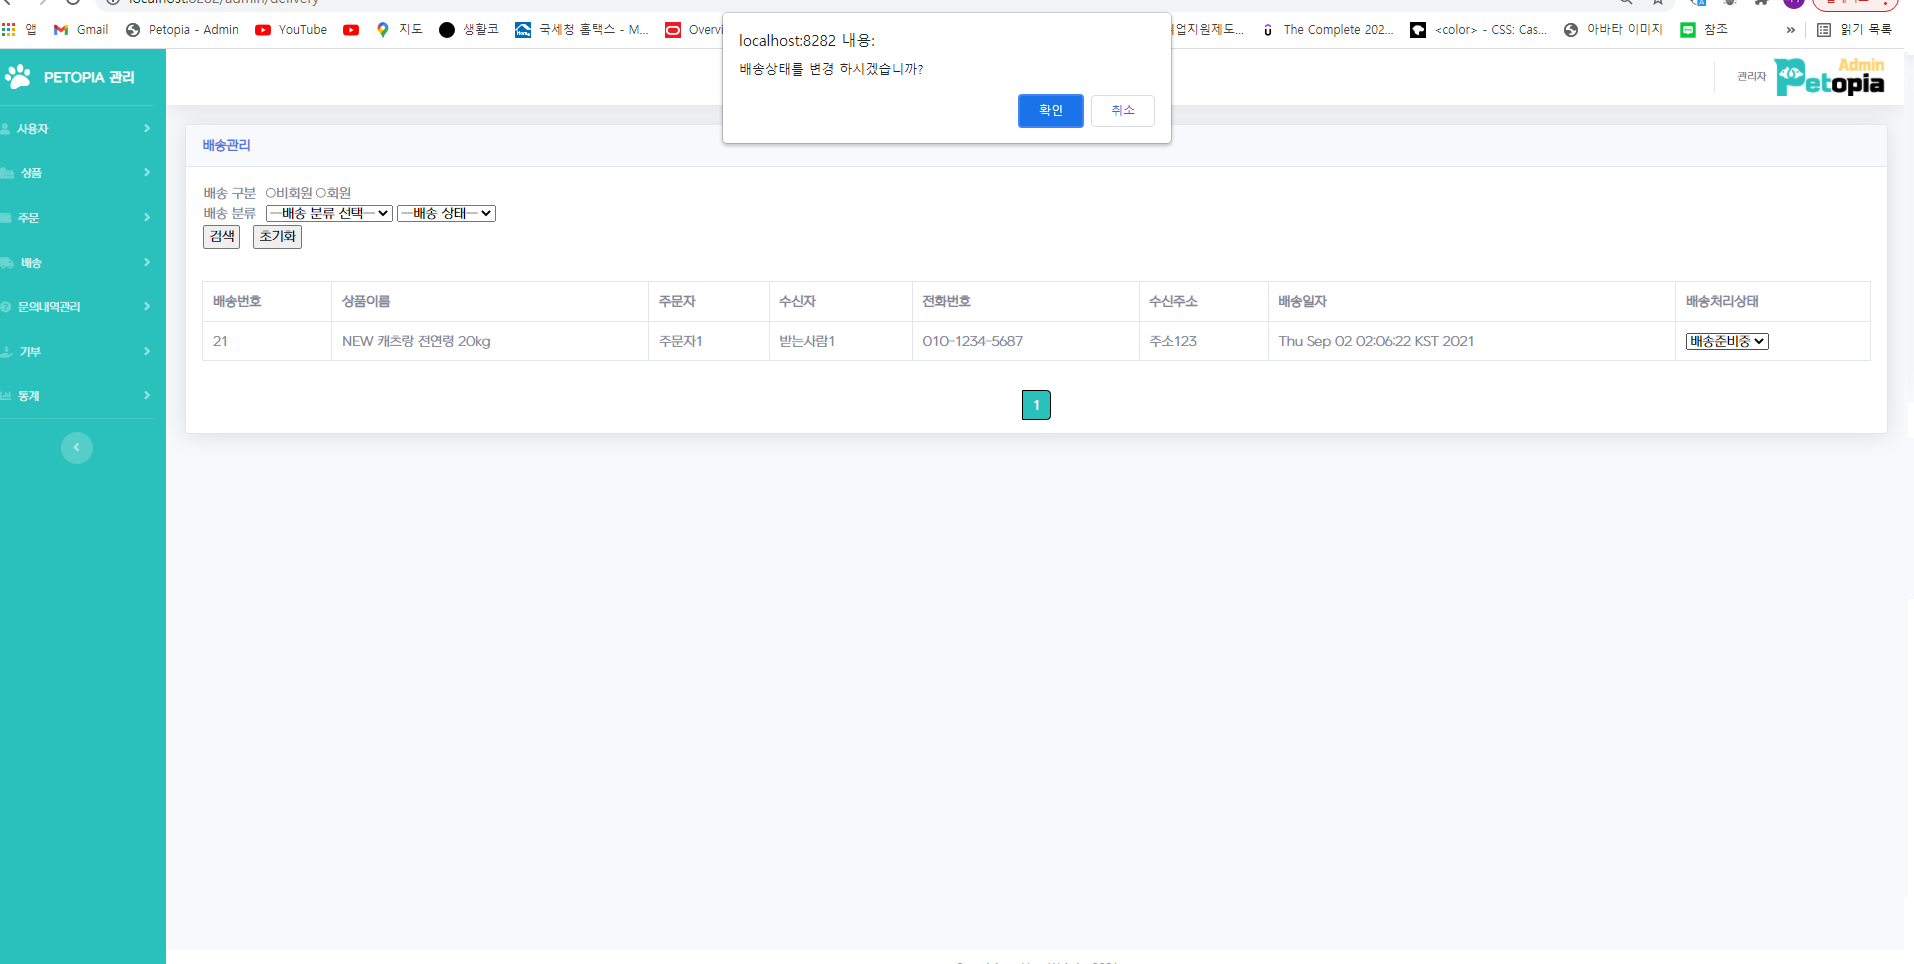Select the 비회원 radio button
Image resolution: width=1914 pixels, height=964 pixels.
pyautogui.click(x=270, y=193)
